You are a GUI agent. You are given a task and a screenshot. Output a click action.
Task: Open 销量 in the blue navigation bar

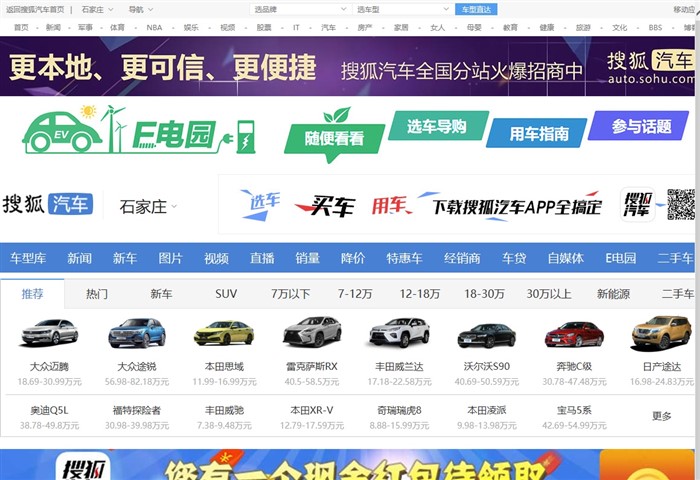click(308, 258)
